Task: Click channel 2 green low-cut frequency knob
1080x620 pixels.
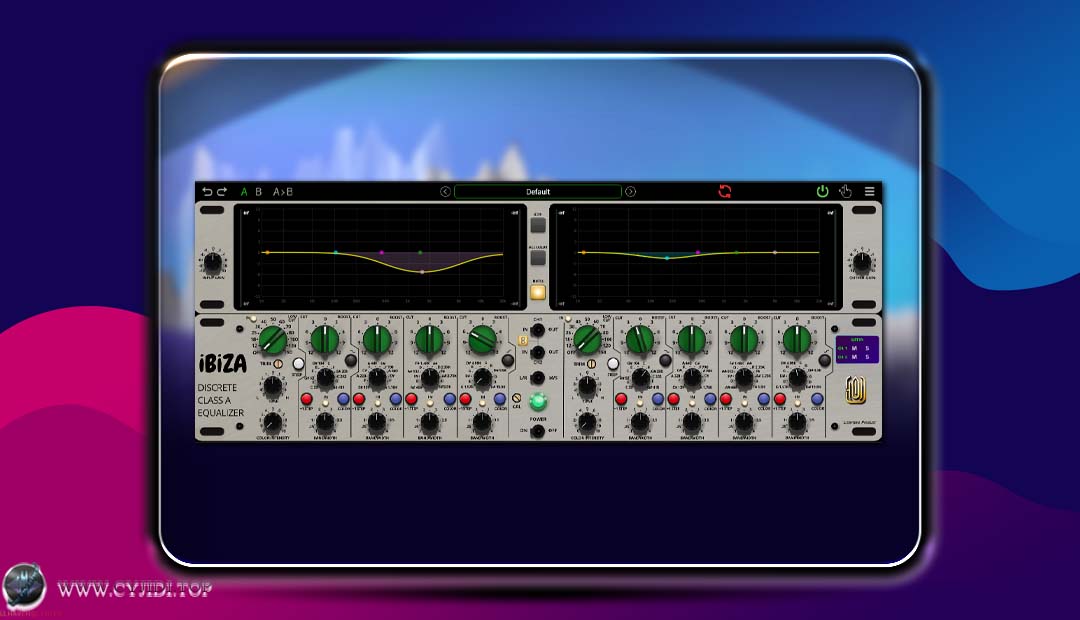Action: [x=588, y=340]
